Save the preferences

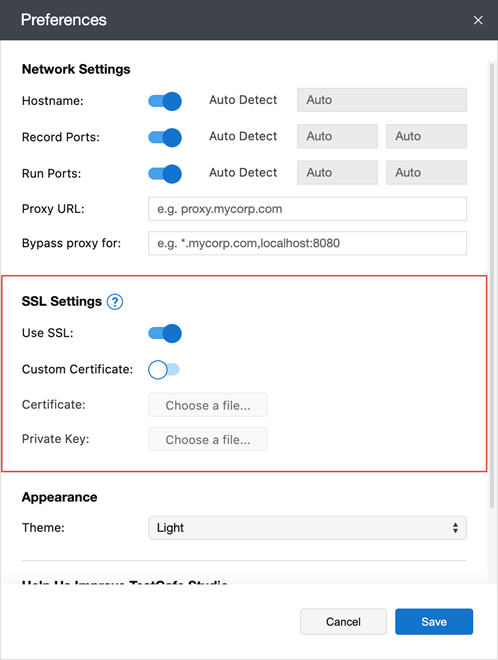(434, 621)
